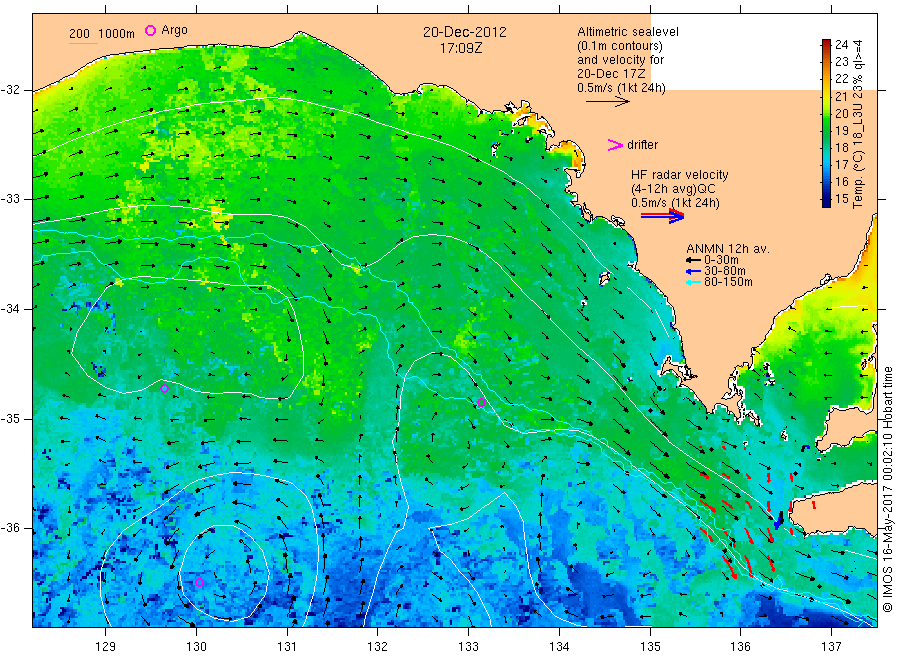Click the '(4-12h avg)QC' radar text

click(673, 189)
